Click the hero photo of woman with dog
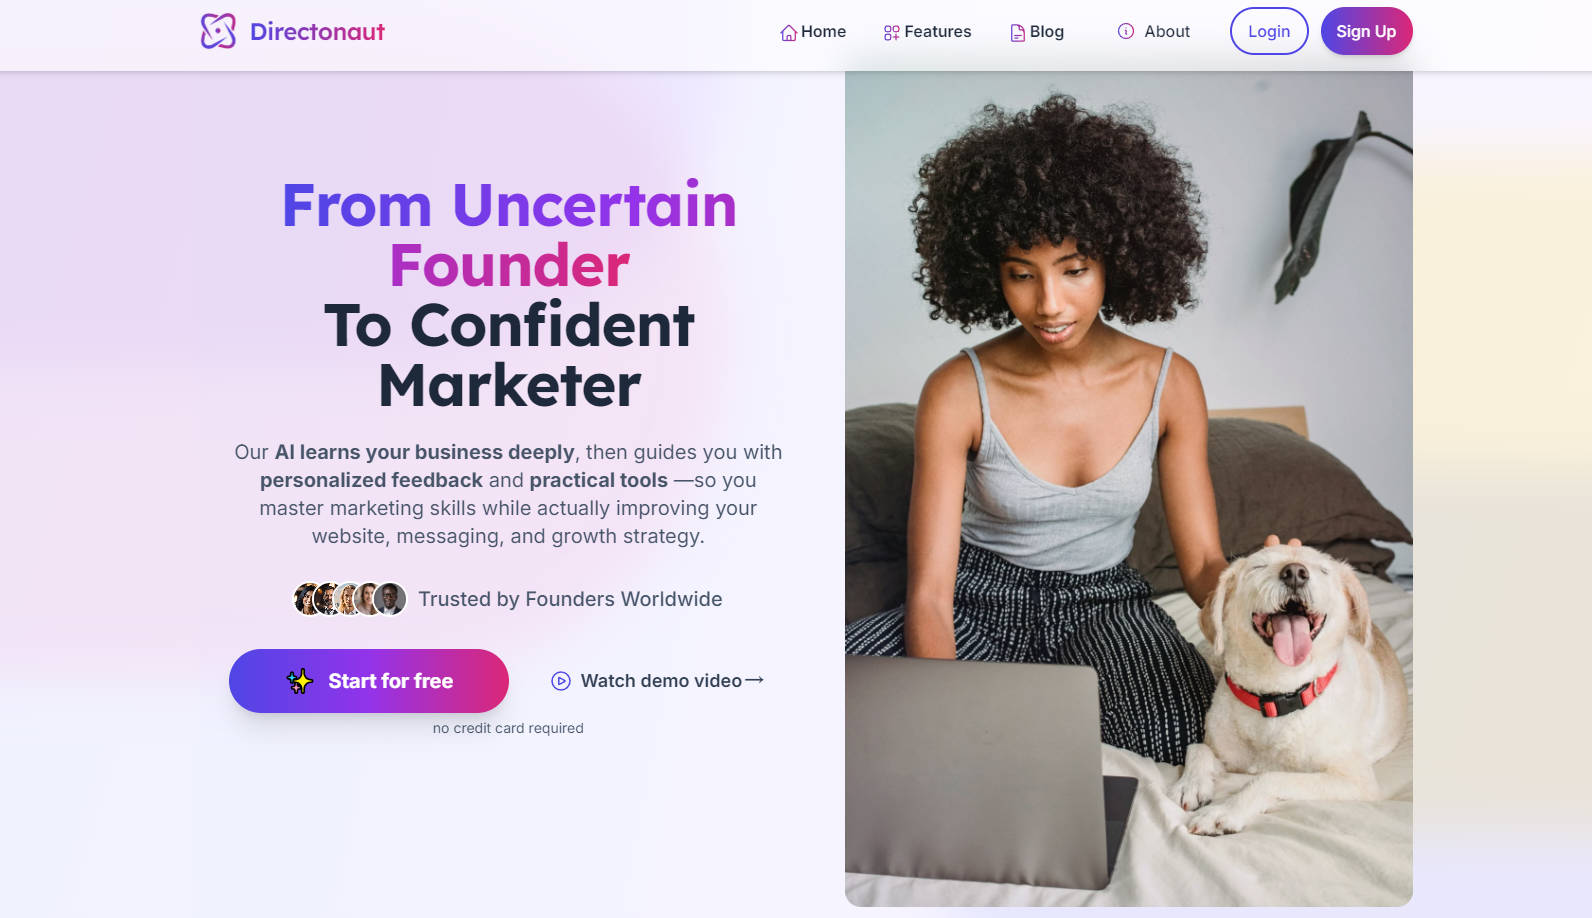The image size is (1592, 918). click(1128, 488)
